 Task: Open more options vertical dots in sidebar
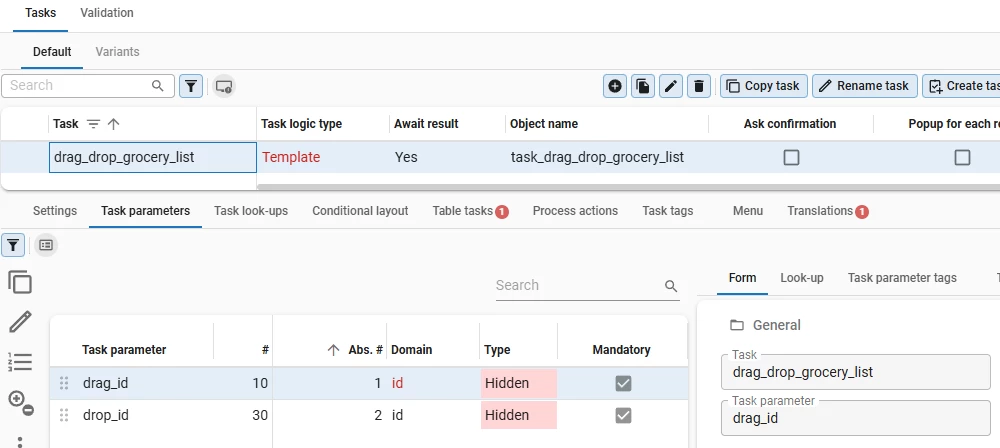(20, 438)
